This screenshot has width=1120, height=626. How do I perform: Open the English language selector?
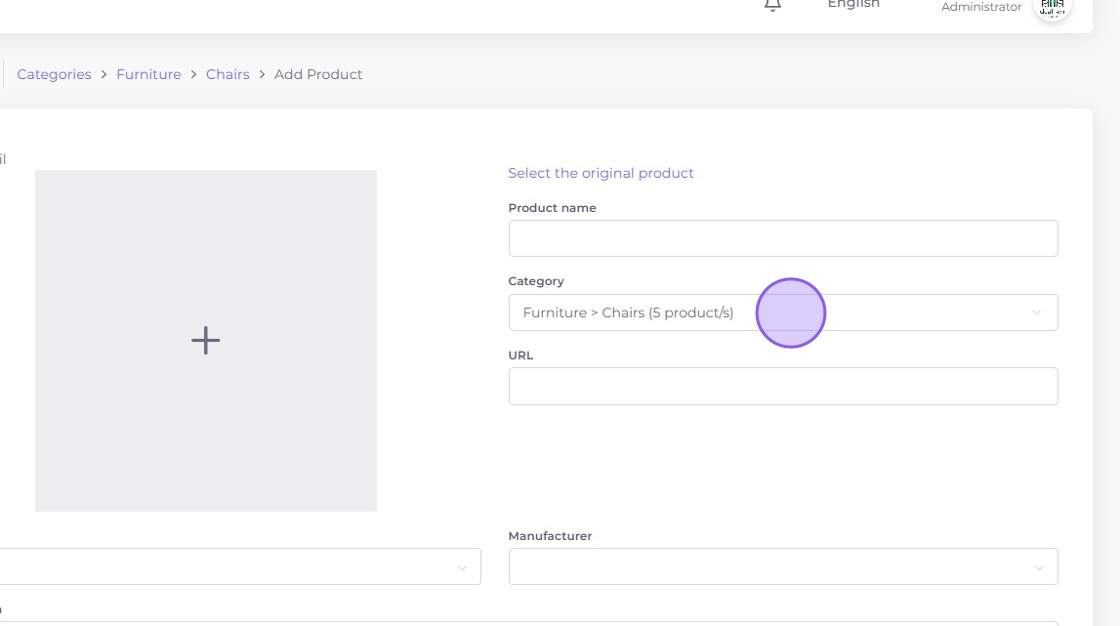(853, 5)
